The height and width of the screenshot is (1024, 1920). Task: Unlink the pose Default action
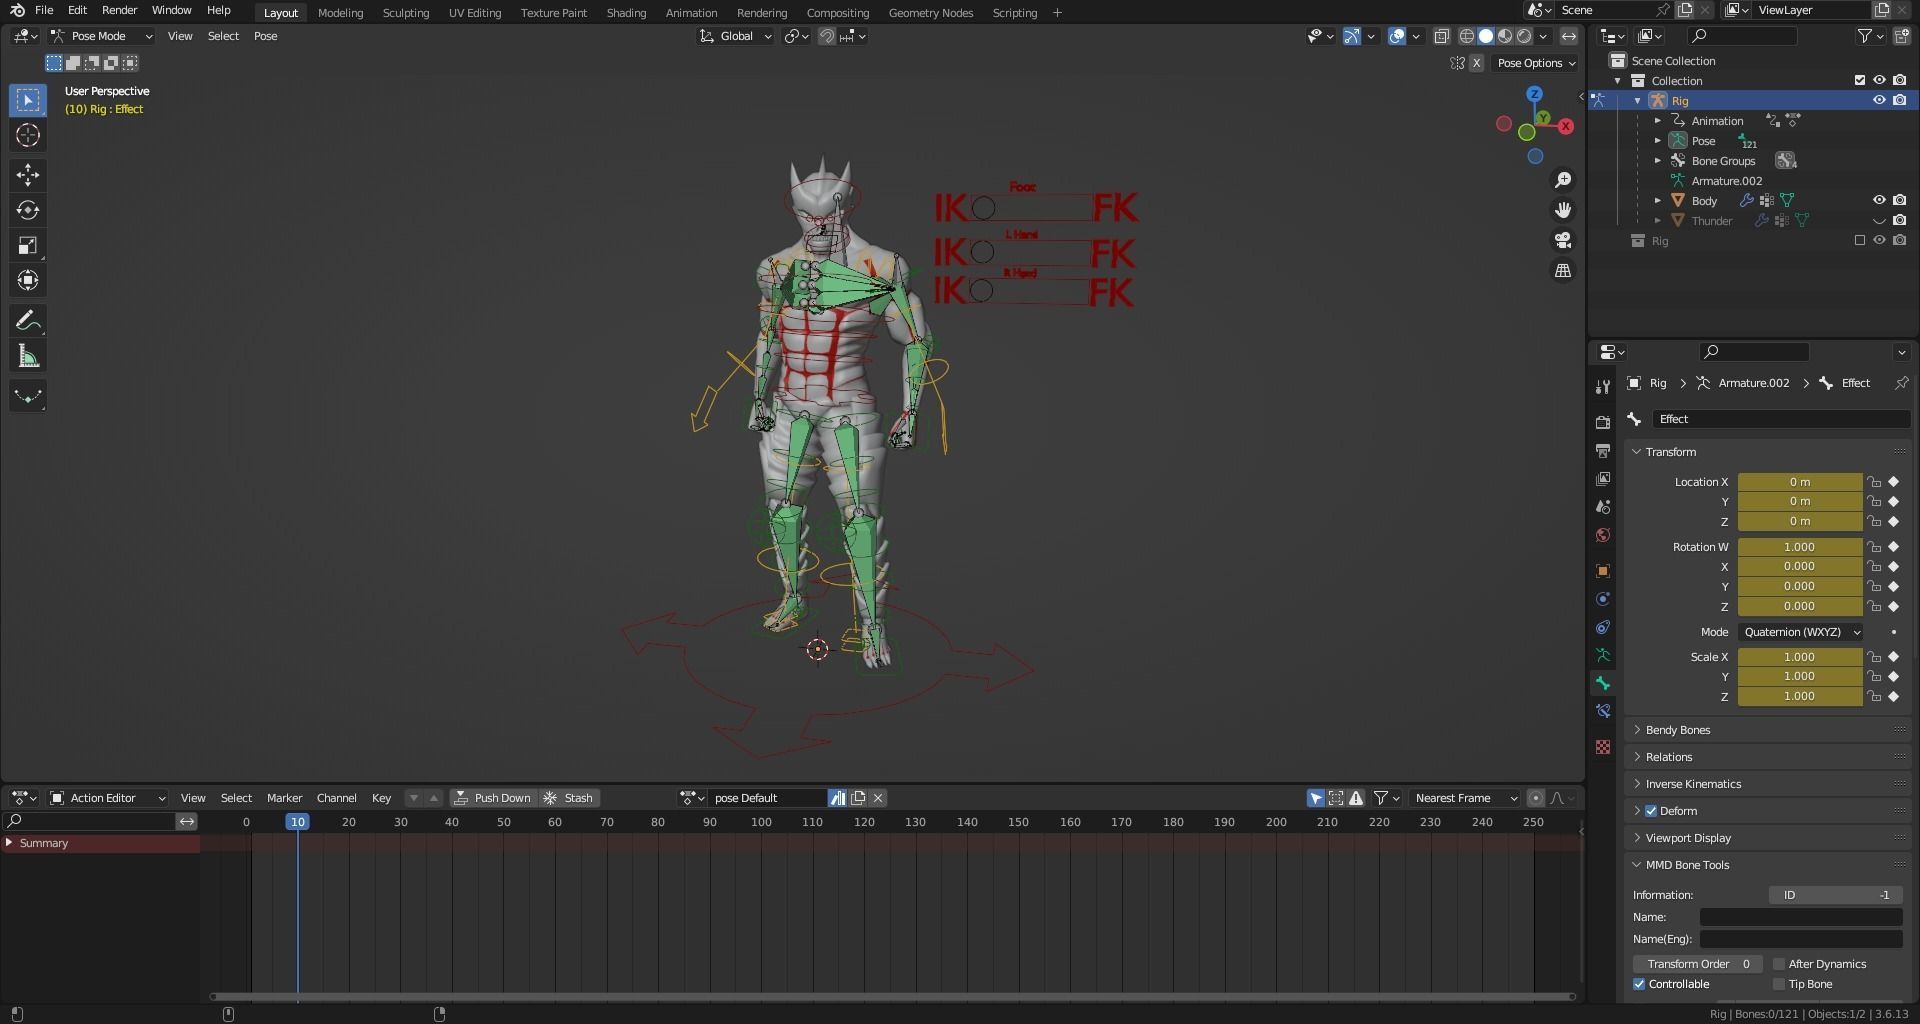click(878, 798)
